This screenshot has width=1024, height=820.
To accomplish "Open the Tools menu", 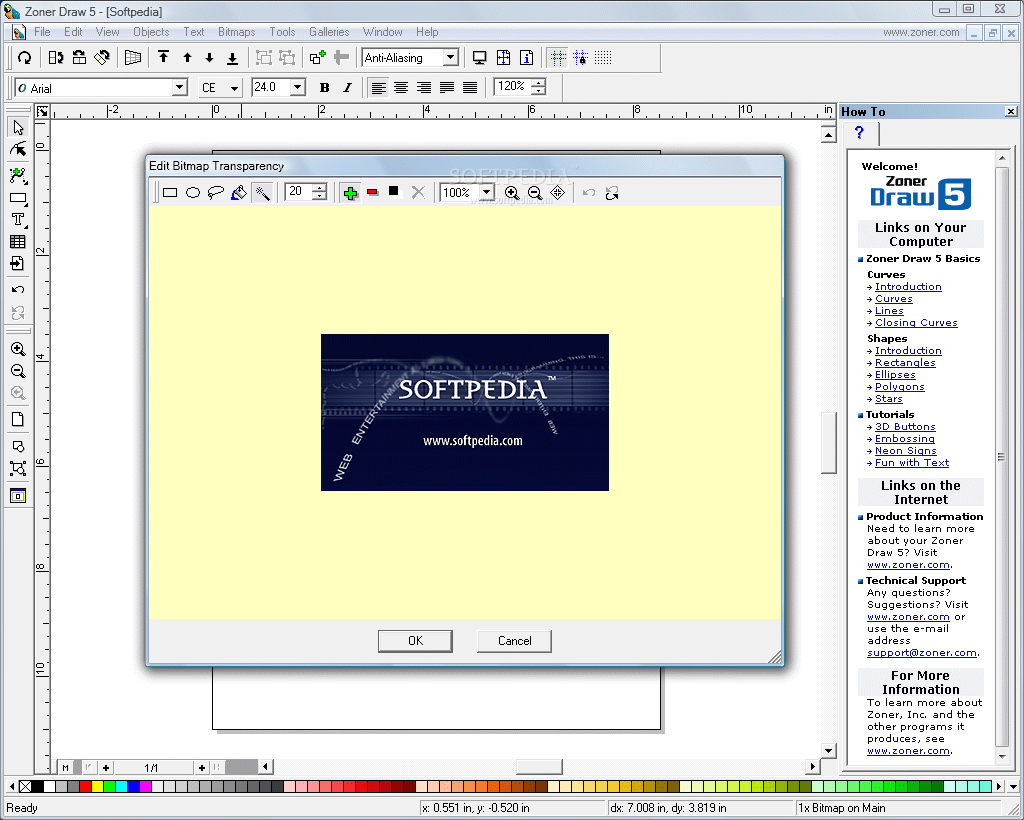I will pos(282,31).
